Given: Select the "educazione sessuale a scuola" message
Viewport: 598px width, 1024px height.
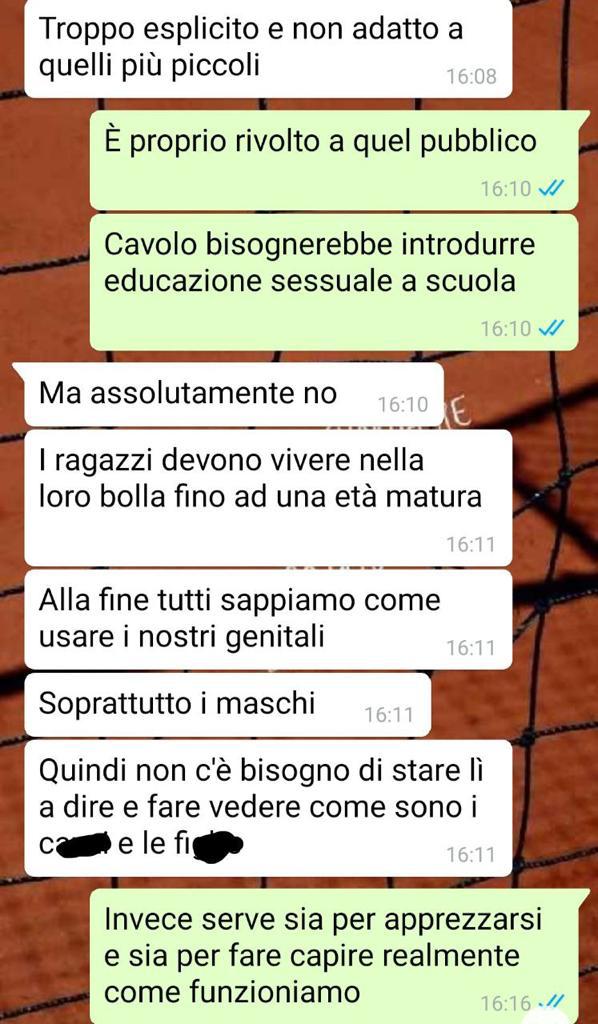Looking at the screenshot, I should point(334,281).
